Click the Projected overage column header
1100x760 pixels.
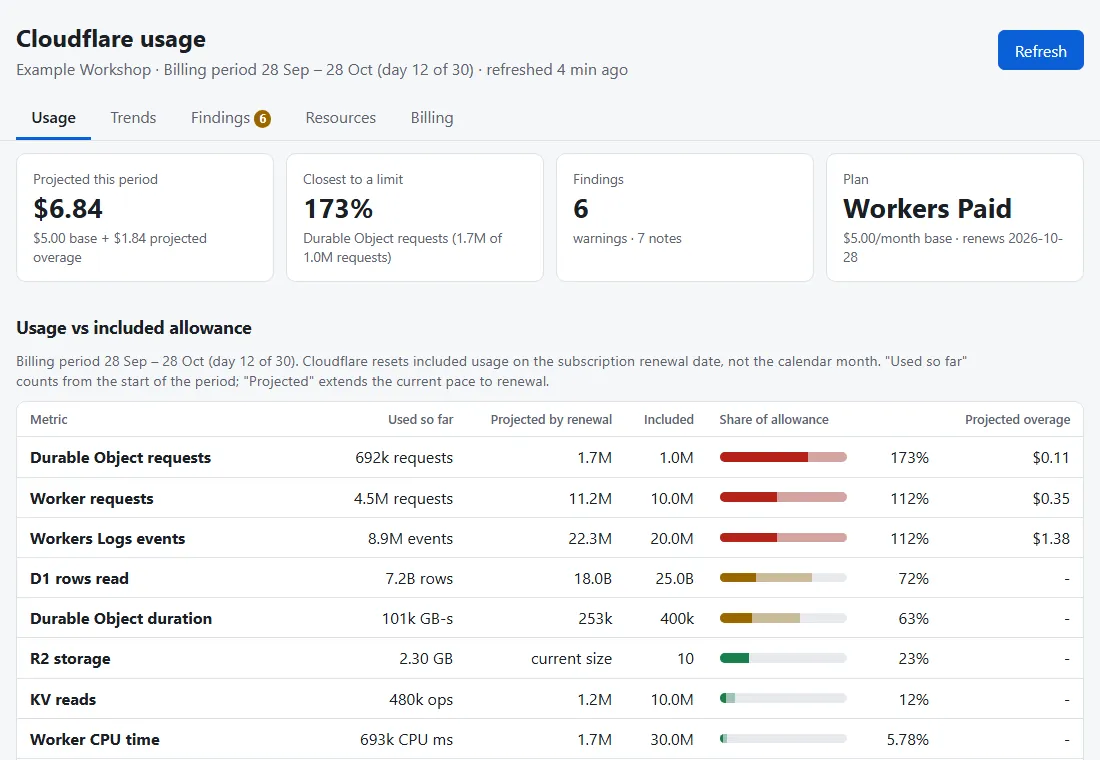(1017, 420)
